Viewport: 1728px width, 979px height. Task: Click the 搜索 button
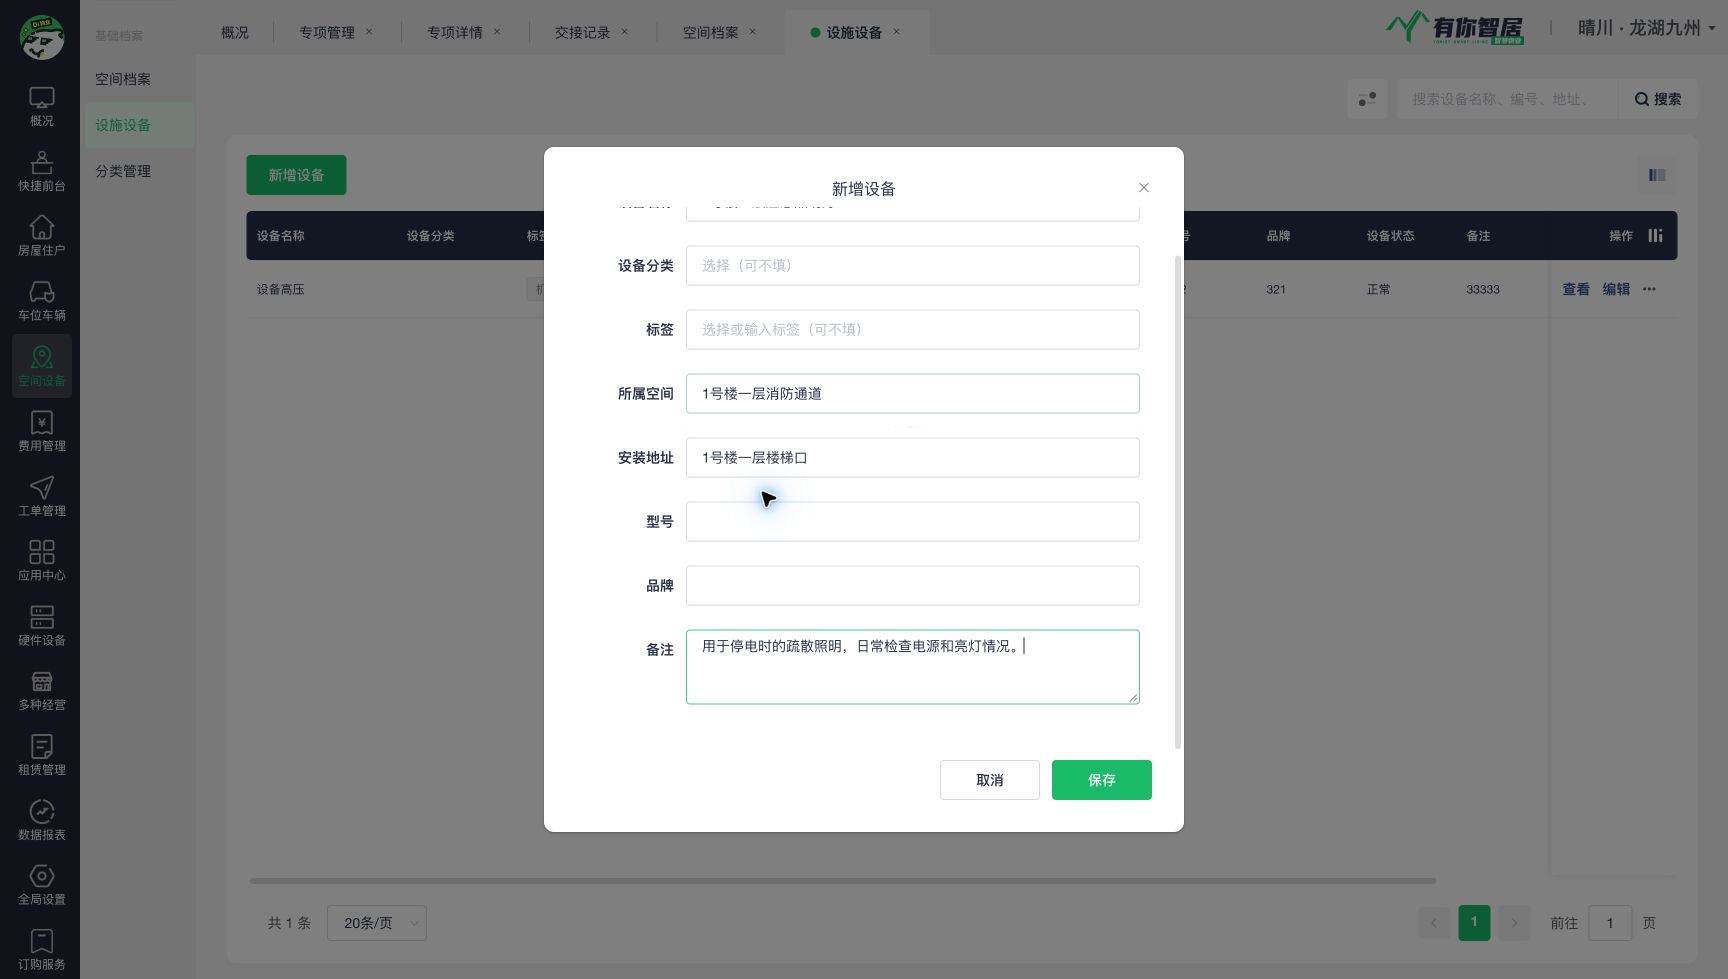[x=1658, y=99]
